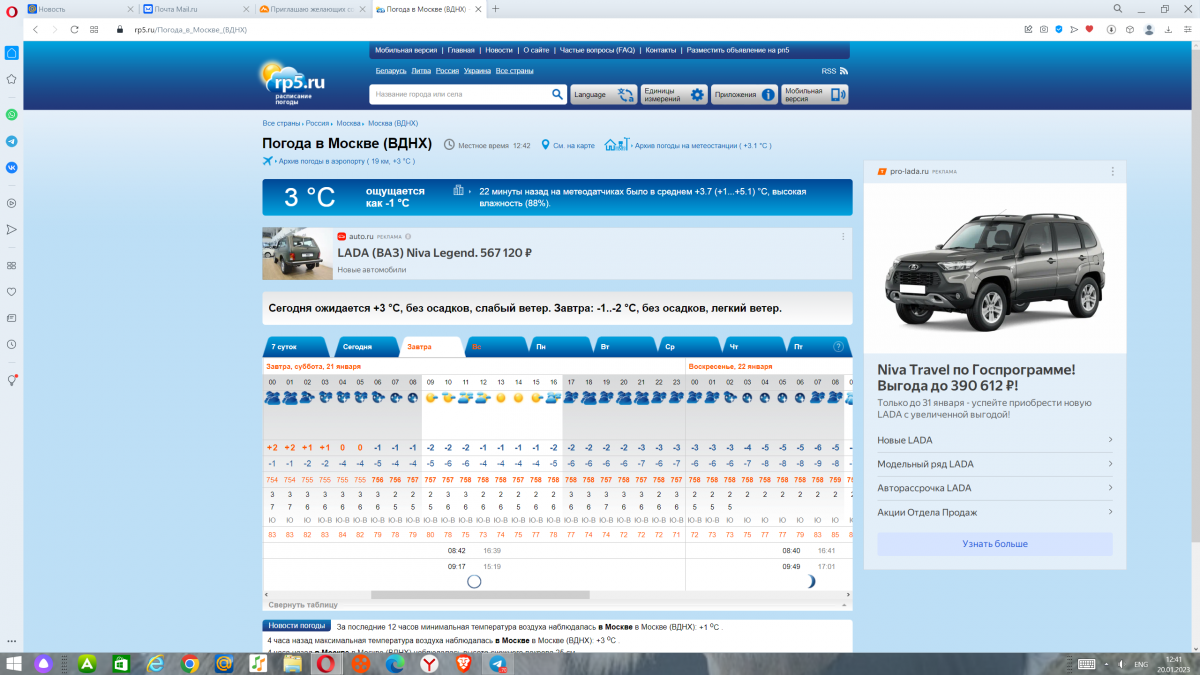Viewport: 1200px width, 675px height.
Task: Switch to Мобильная версия button
Action: 815,95
